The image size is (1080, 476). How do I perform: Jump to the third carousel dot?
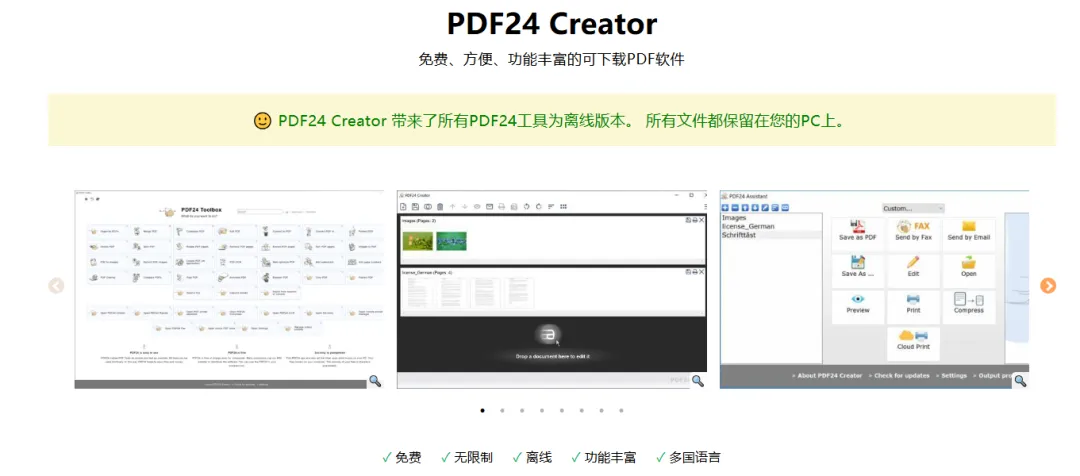[x=522, y=410]
